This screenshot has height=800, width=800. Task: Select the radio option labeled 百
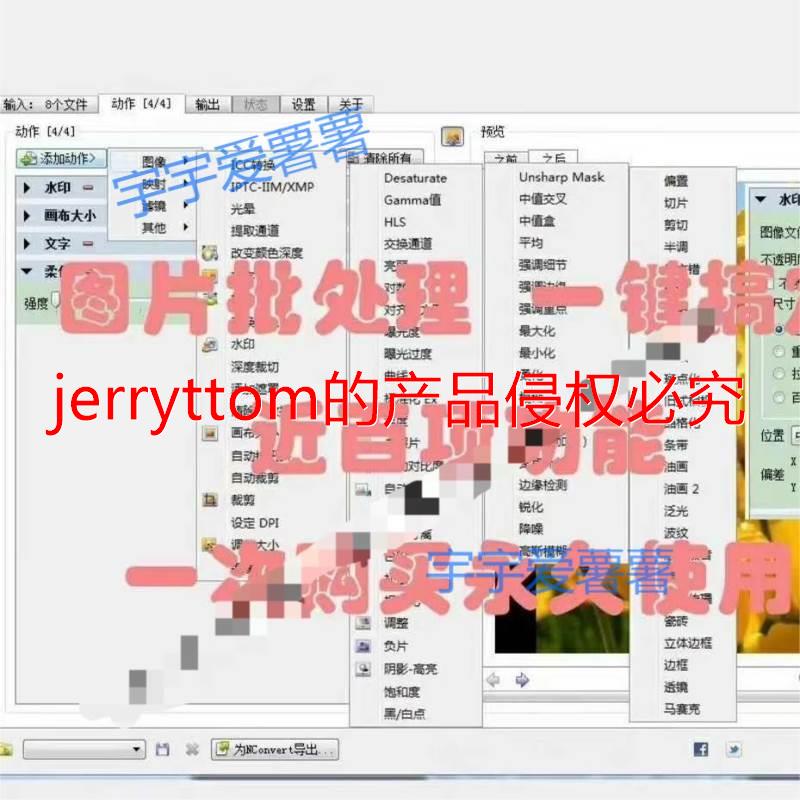pos(779,396)
